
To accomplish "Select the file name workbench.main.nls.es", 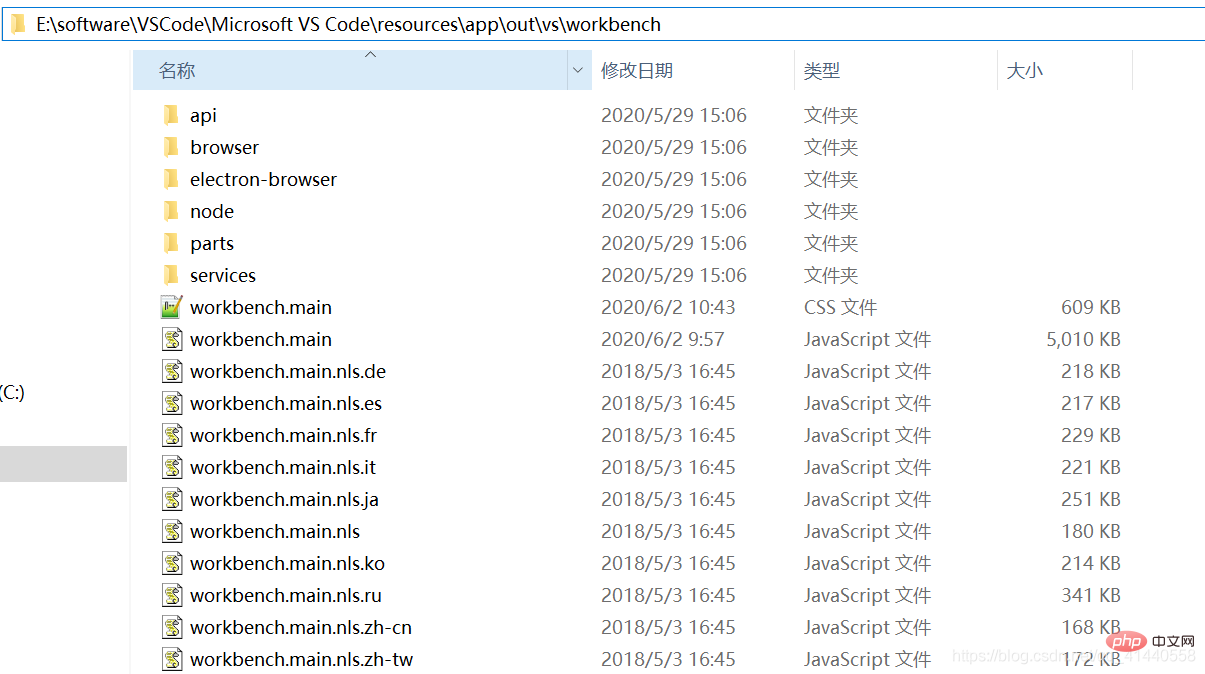I will tap(286, 403).
